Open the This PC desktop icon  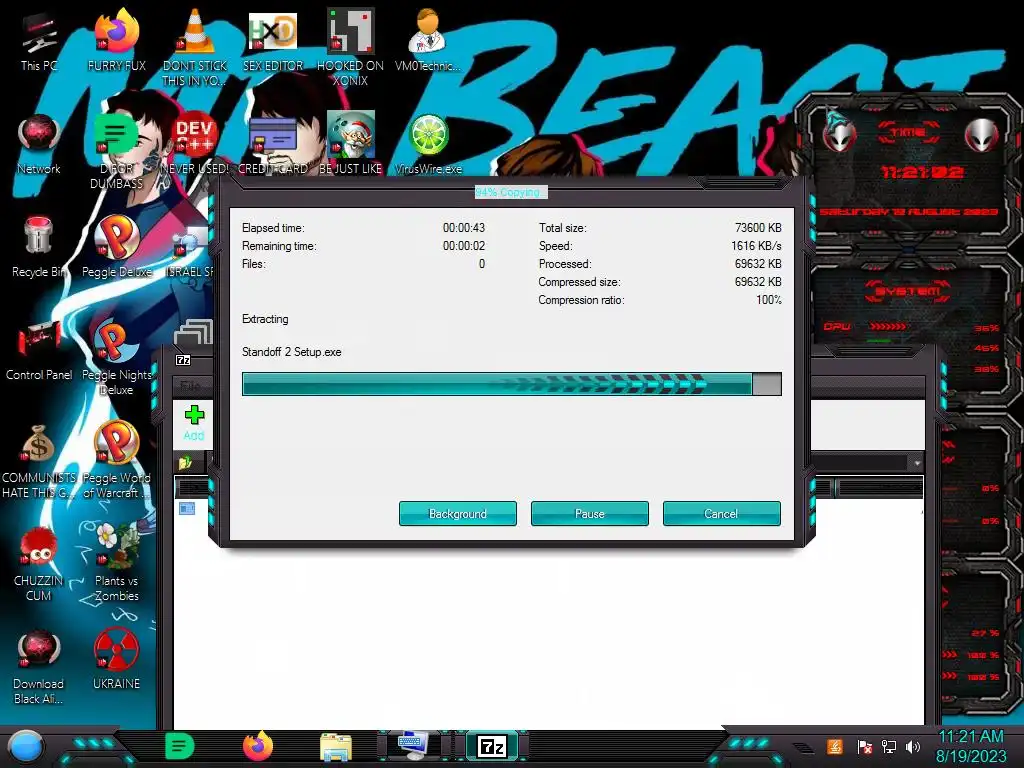point(39,42)
